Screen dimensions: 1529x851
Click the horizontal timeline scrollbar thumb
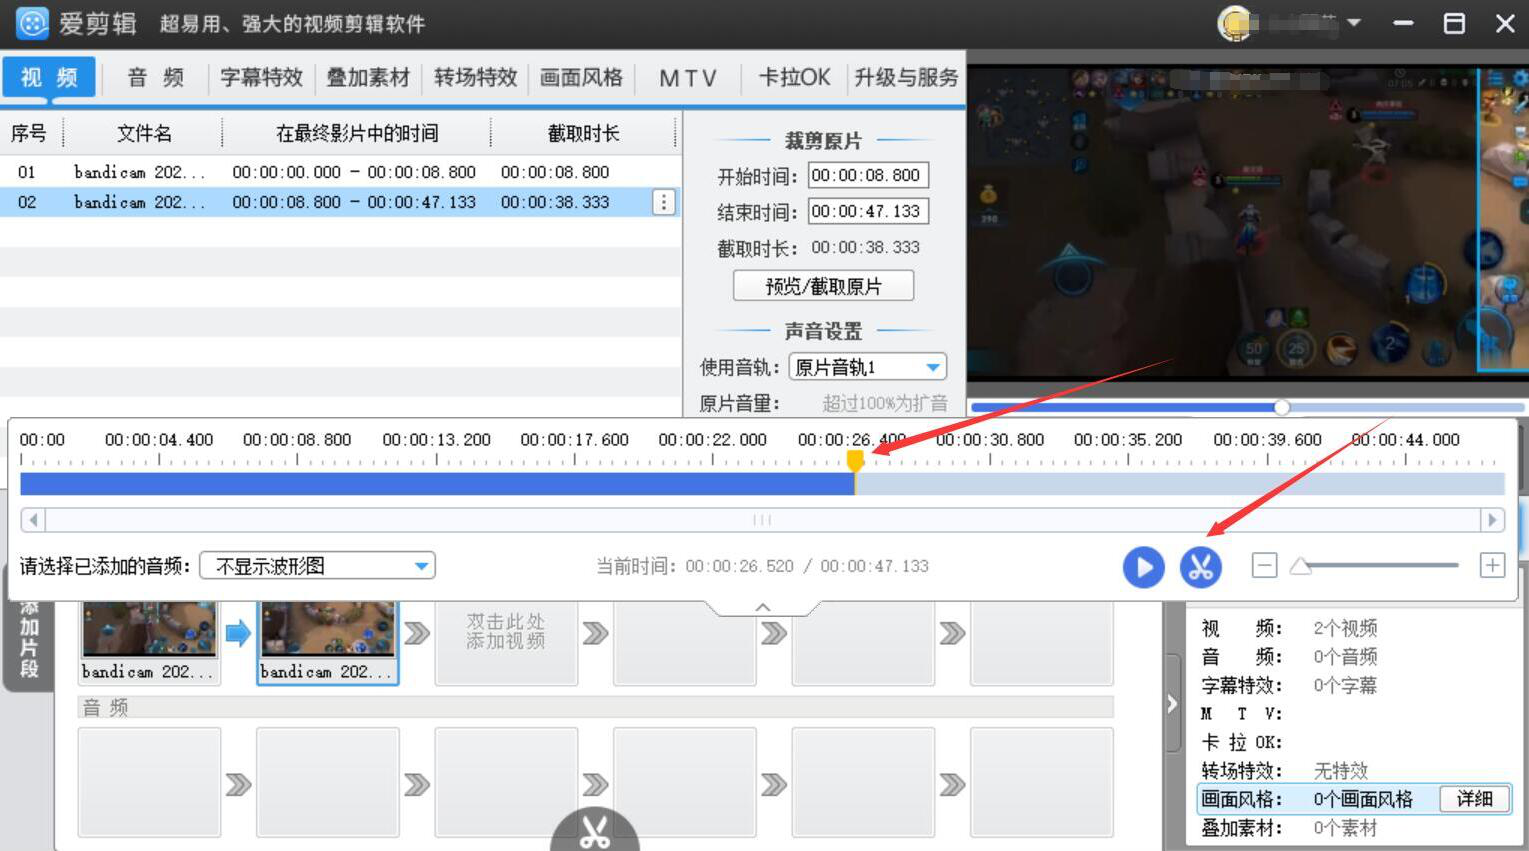point(762,520)
